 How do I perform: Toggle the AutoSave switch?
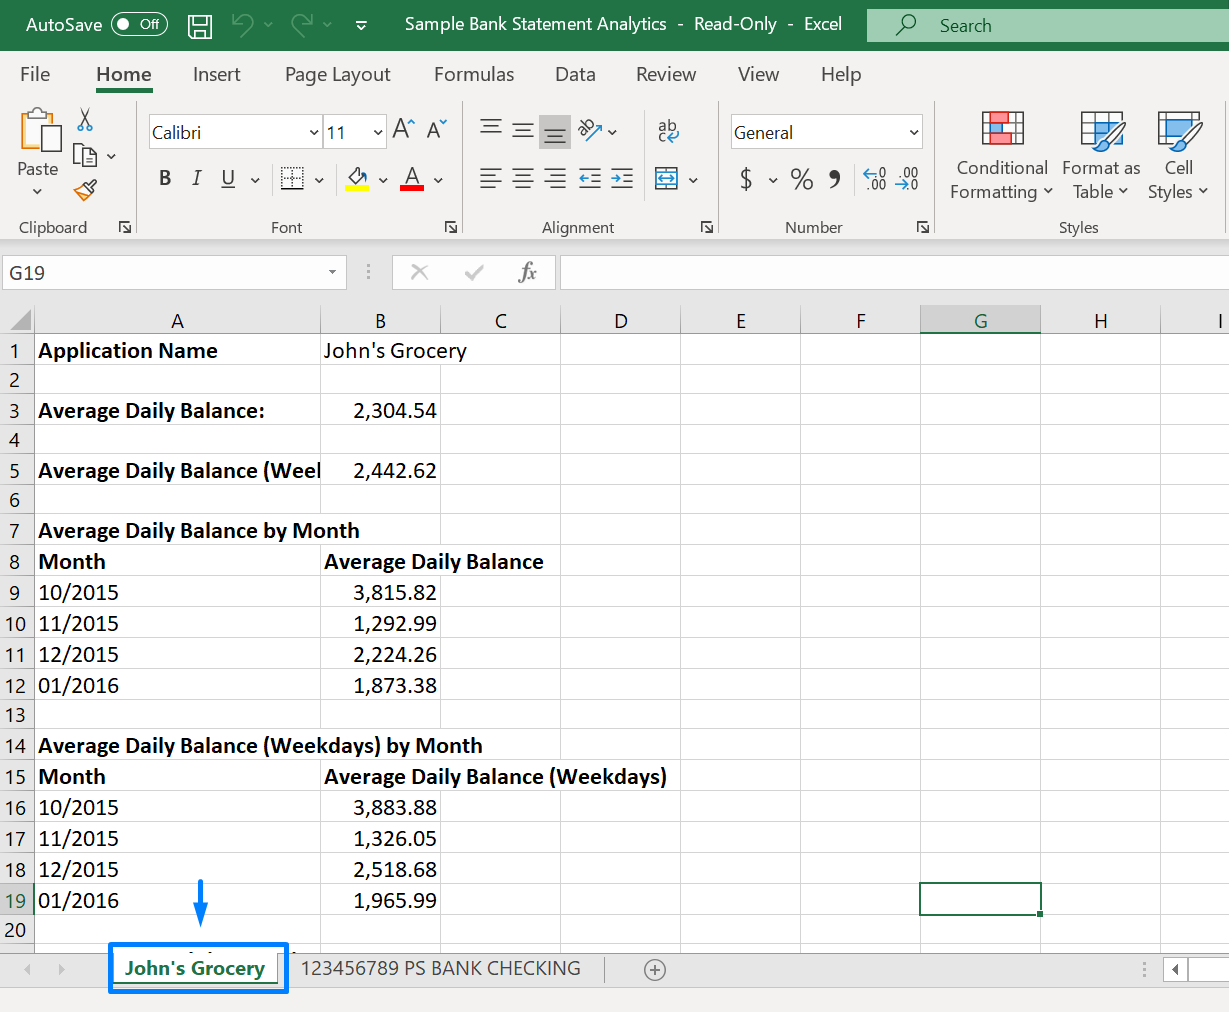click(x=139, y=24)
